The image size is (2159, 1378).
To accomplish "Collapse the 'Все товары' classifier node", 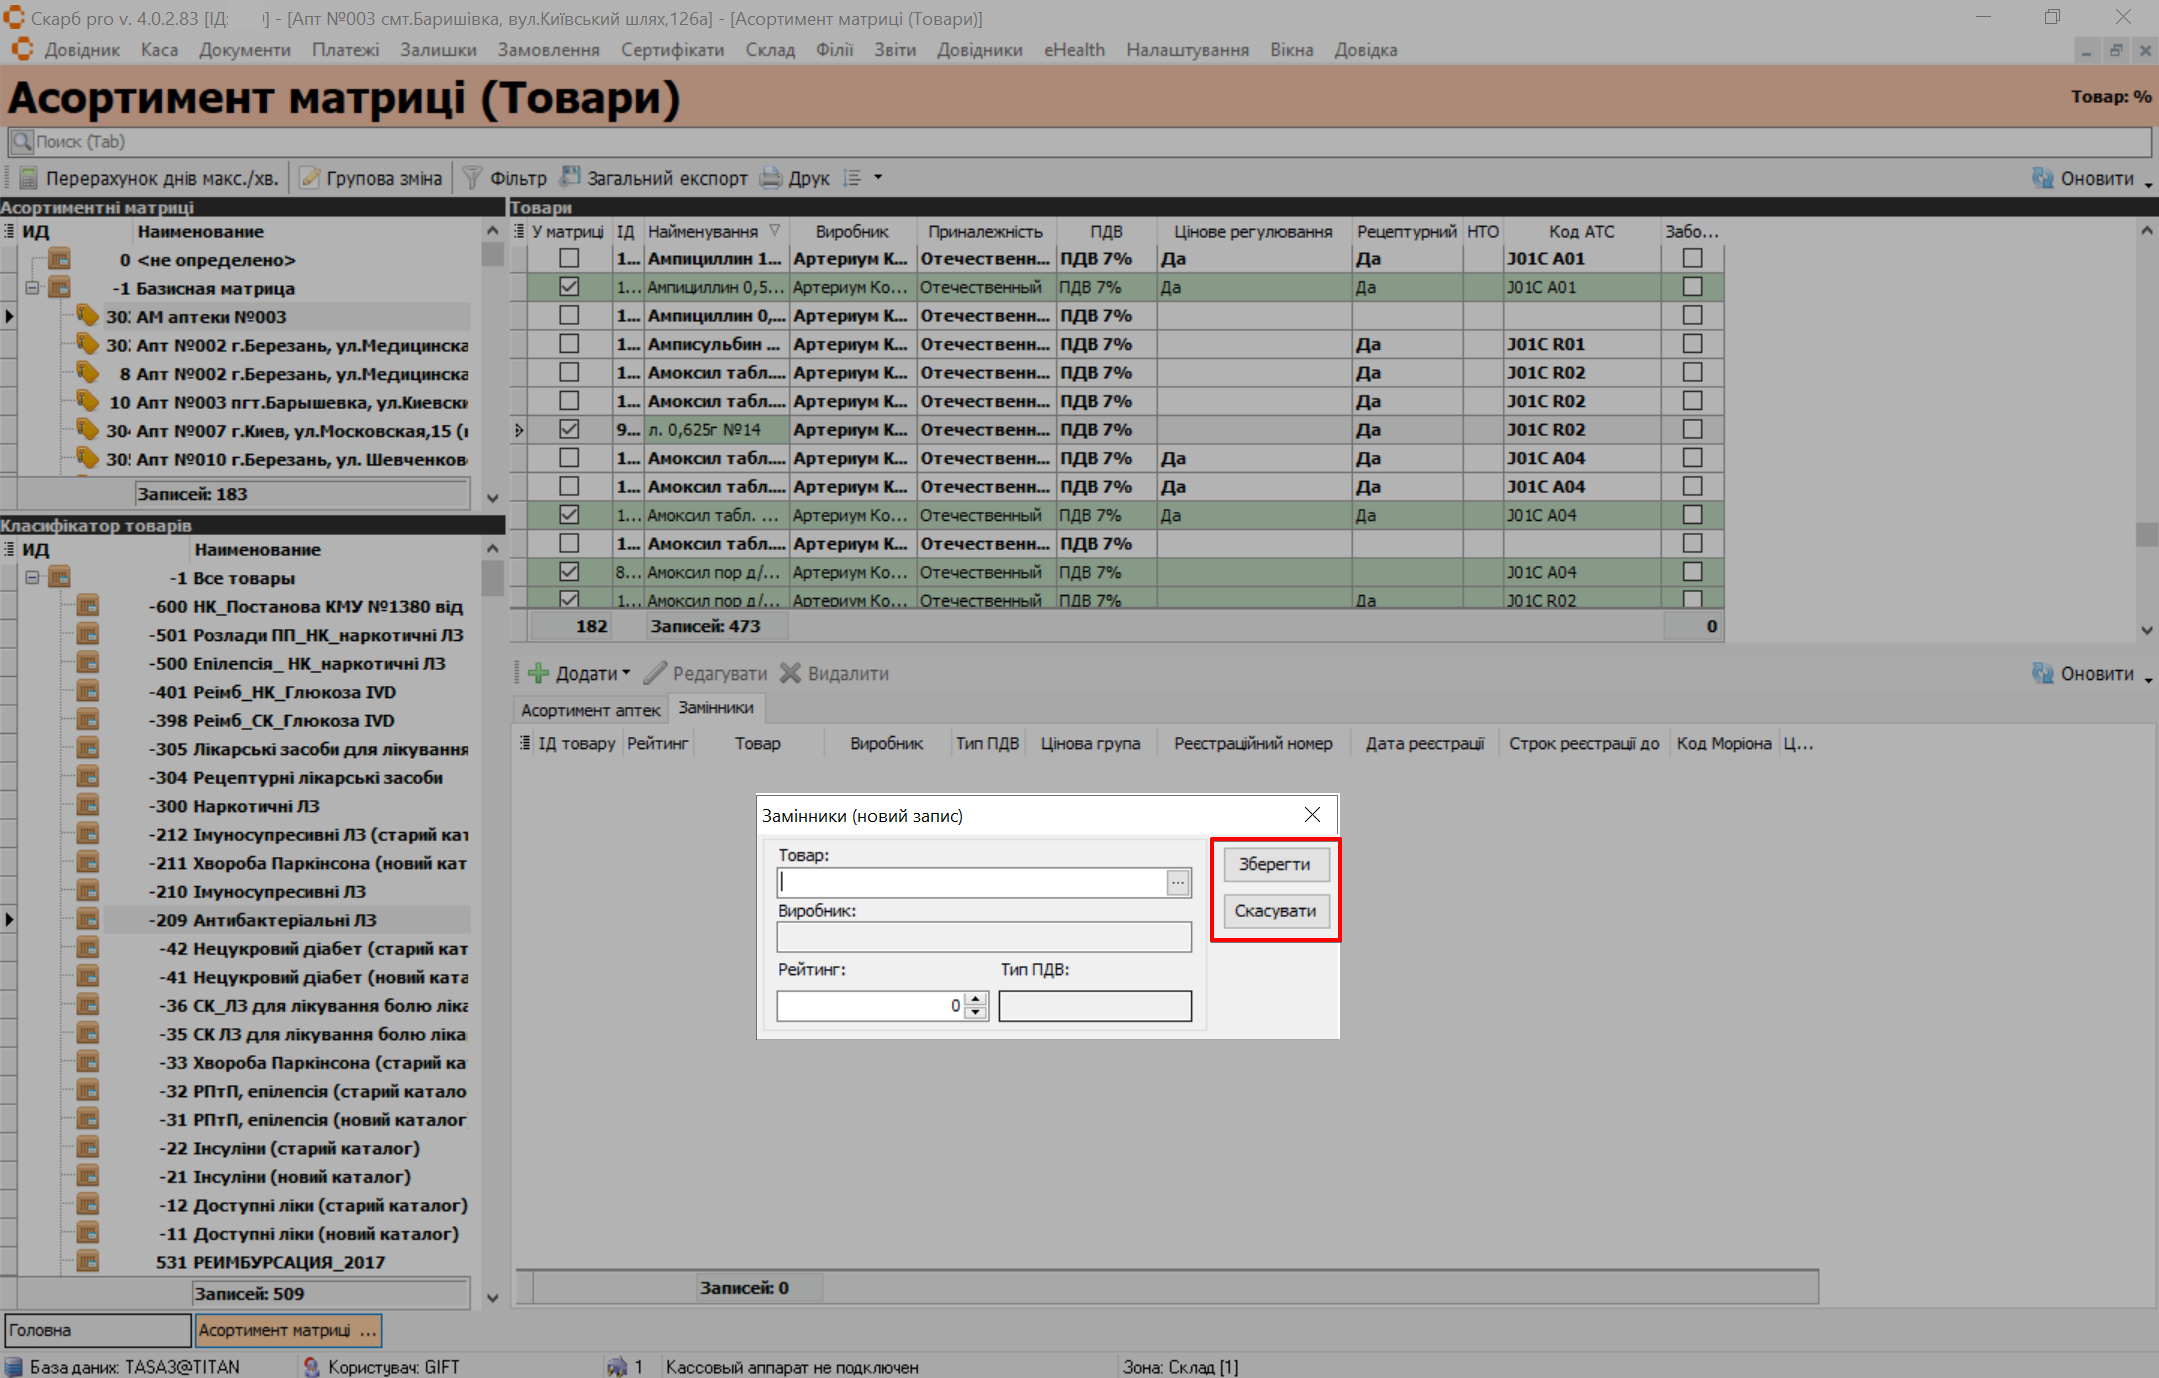I will pyautogui.click(x=32, y=578).
